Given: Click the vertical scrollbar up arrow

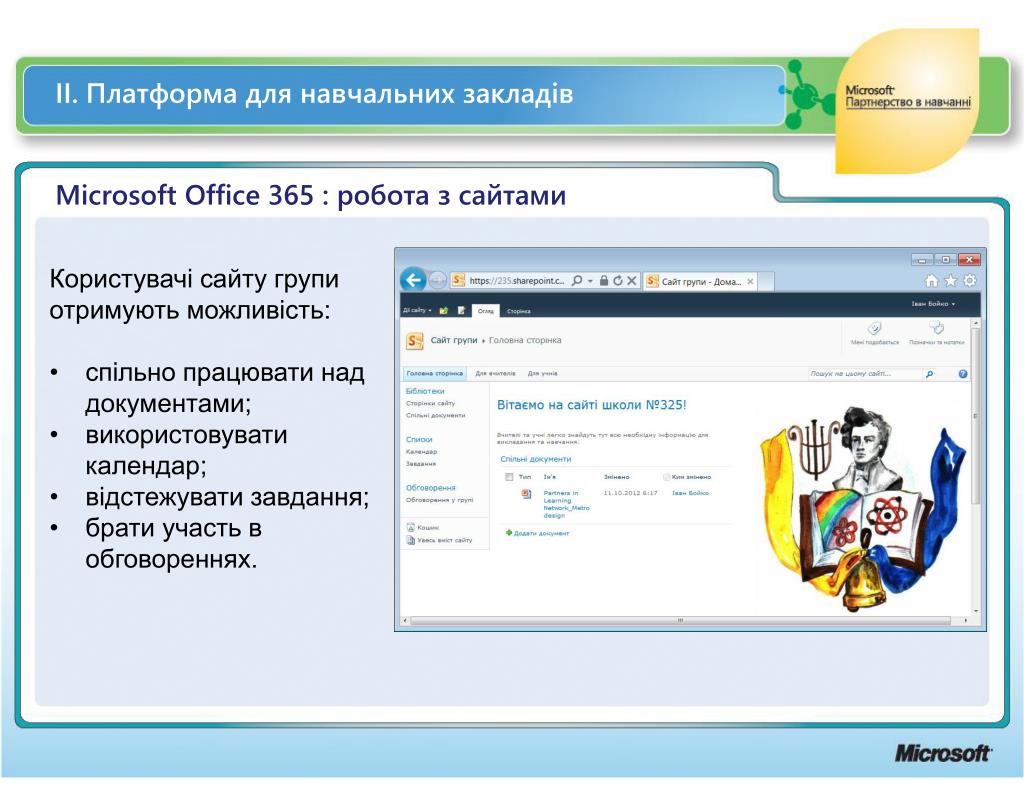Looking at the screenshot, I should [x=976, y=323].
